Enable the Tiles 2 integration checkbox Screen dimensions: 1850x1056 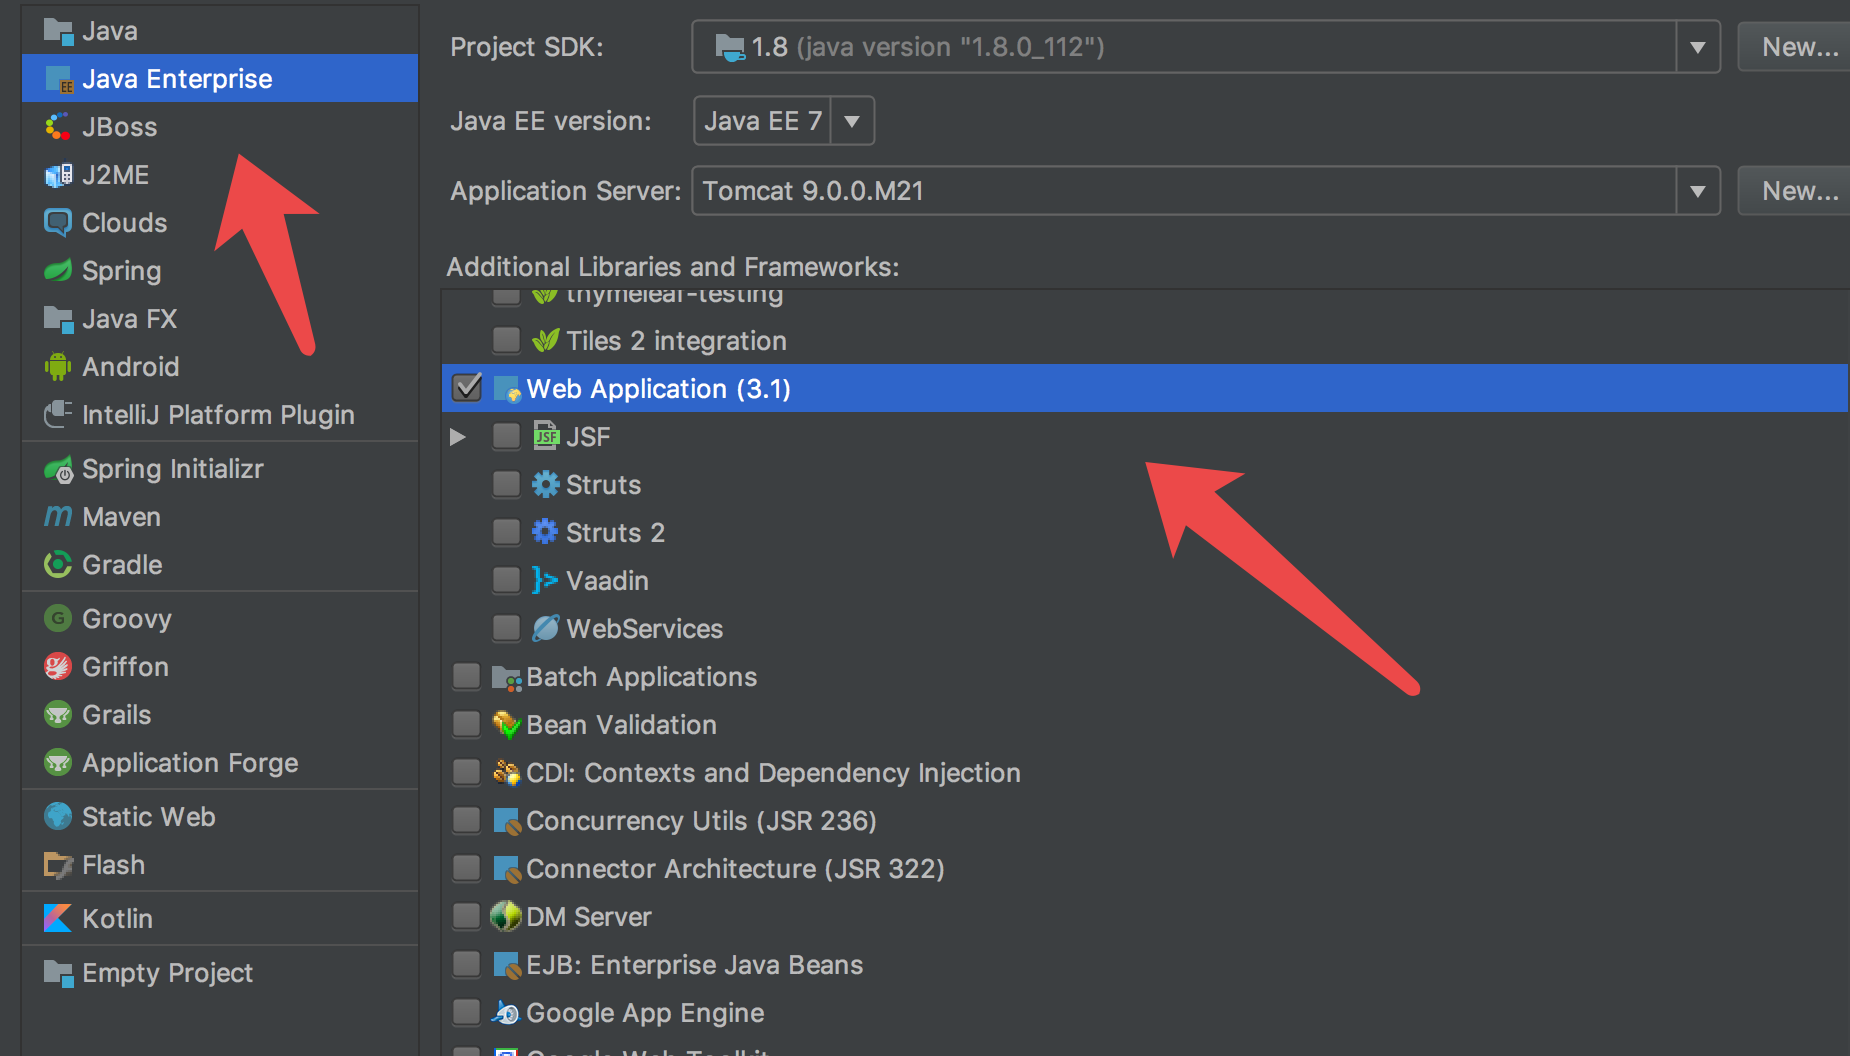(x=507, y=340)
